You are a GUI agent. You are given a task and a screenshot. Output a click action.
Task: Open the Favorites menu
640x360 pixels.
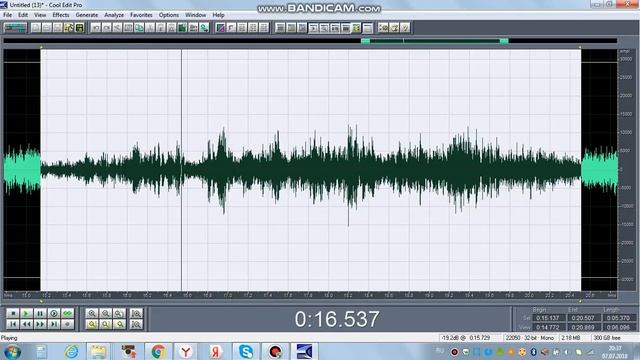click(x=141, y=15)
